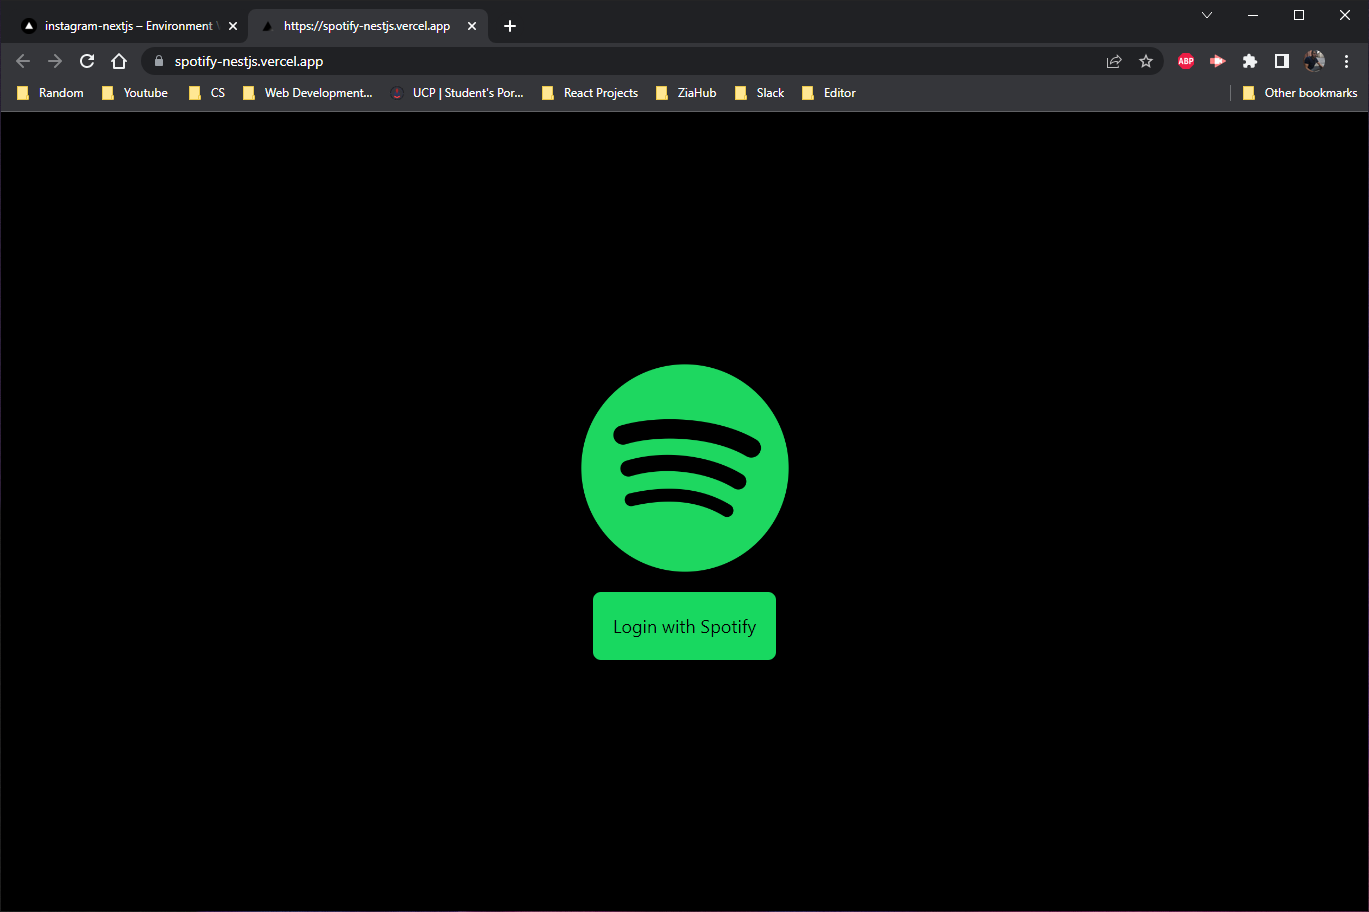Open the Youtube bookmarks folder

click(x=135, y=93)
